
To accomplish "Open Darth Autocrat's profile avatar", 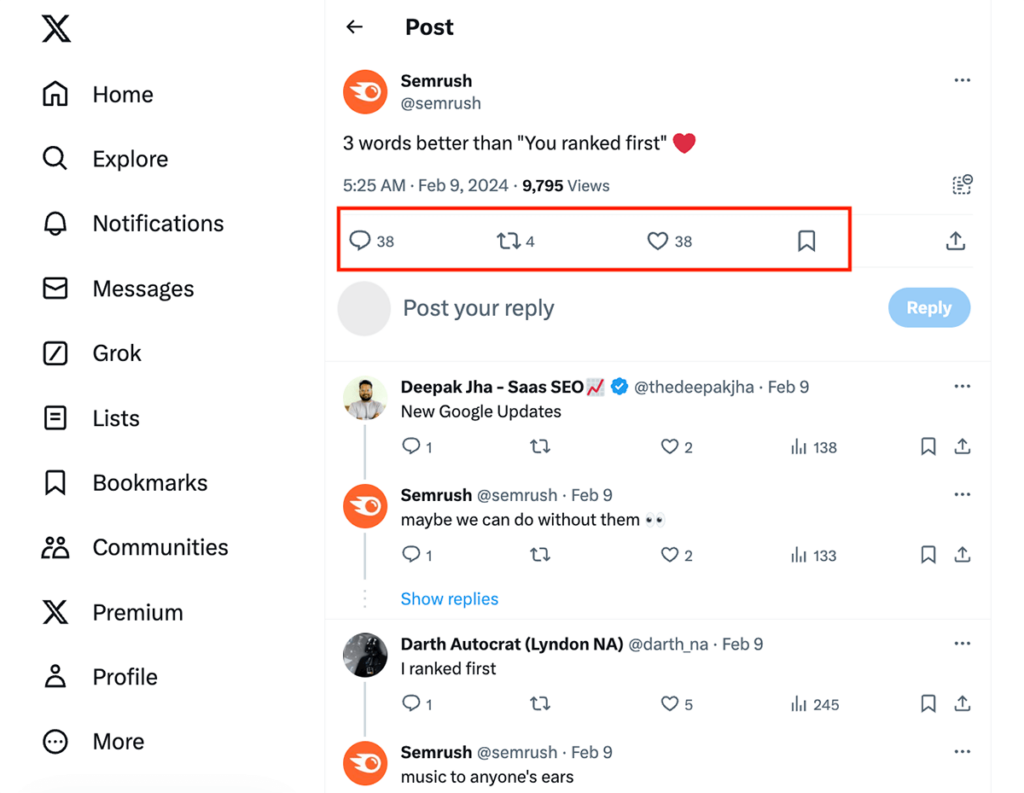I will [365, 656].
